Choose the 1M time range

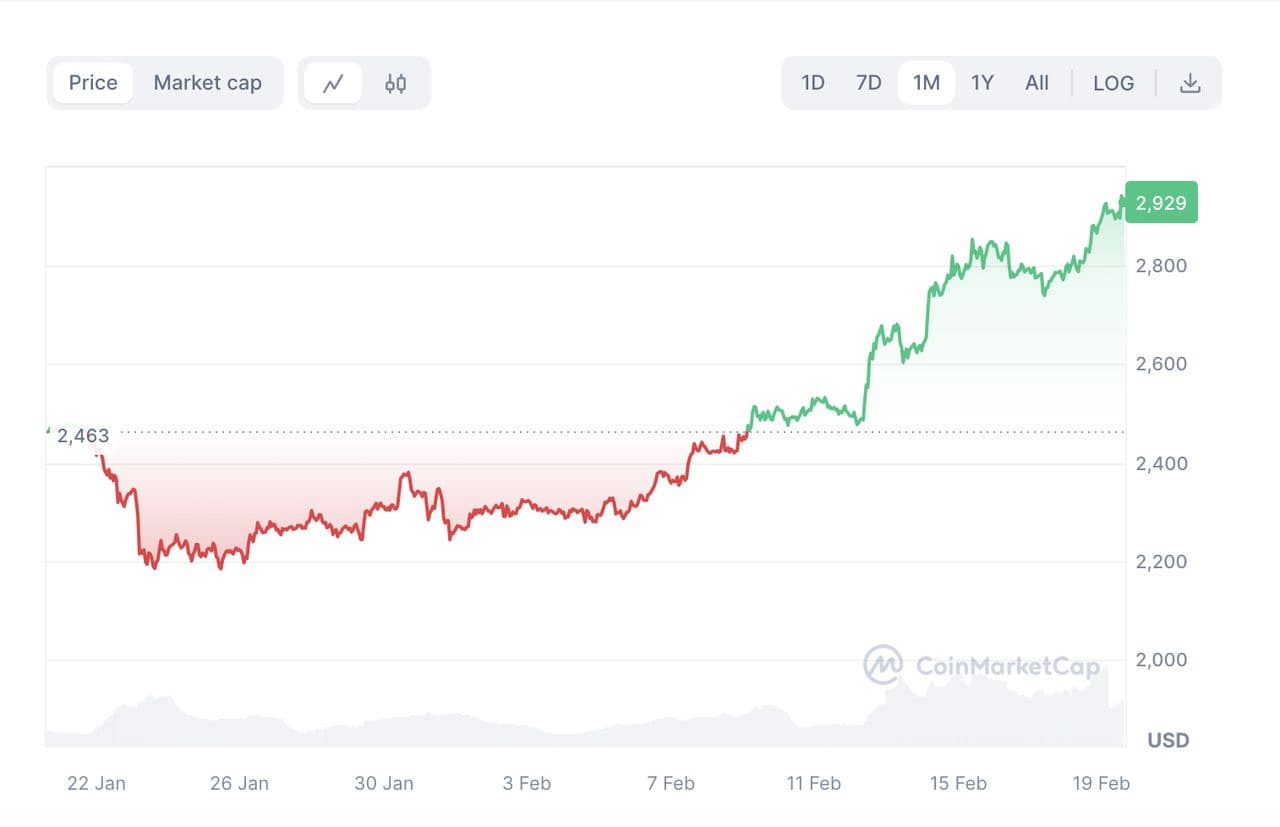(x=926, y=83)
